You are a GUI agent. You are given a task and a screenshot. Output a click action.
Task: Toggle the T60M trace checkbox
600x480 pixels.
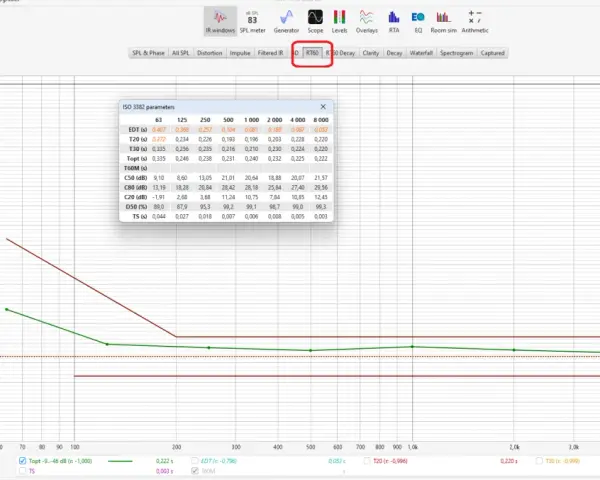pyautogui.click(x=195, y=471)
